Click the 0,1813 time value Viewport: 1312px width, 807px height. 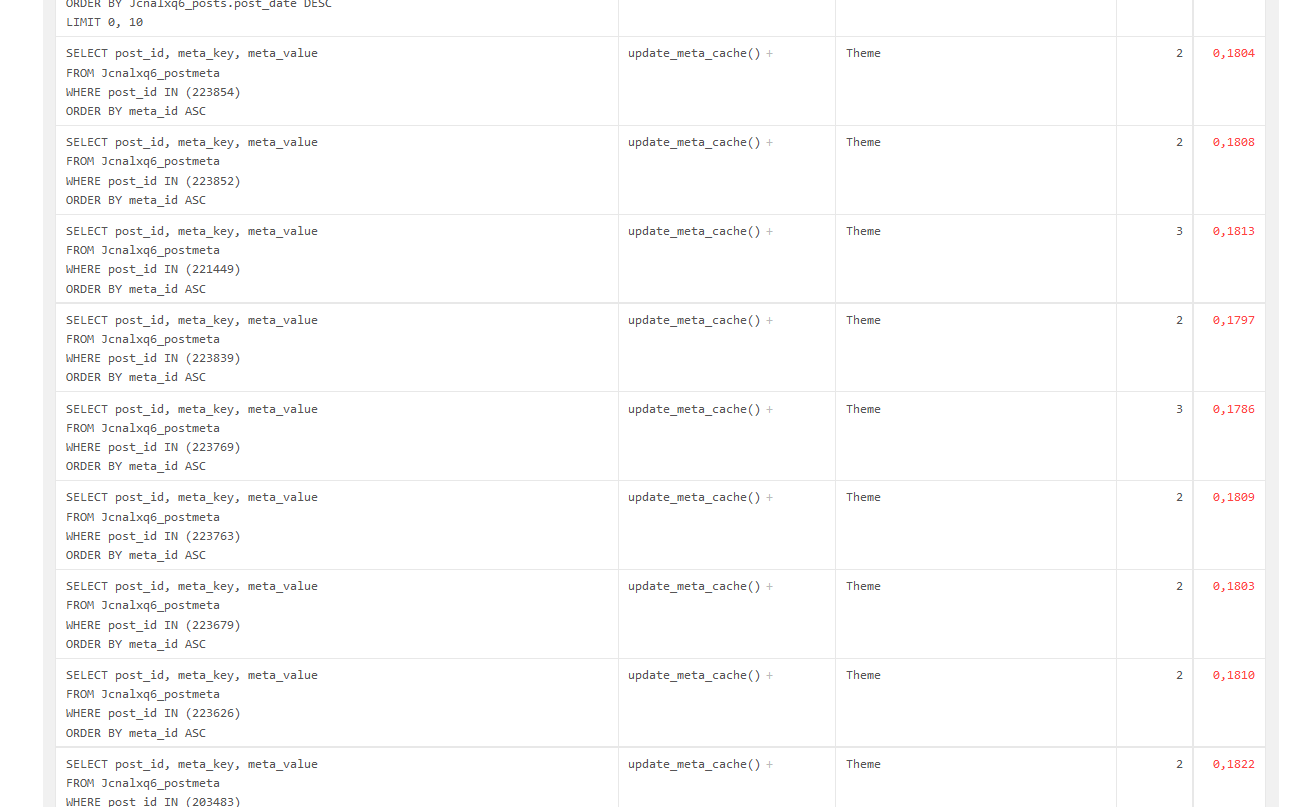click(1233, 232)
